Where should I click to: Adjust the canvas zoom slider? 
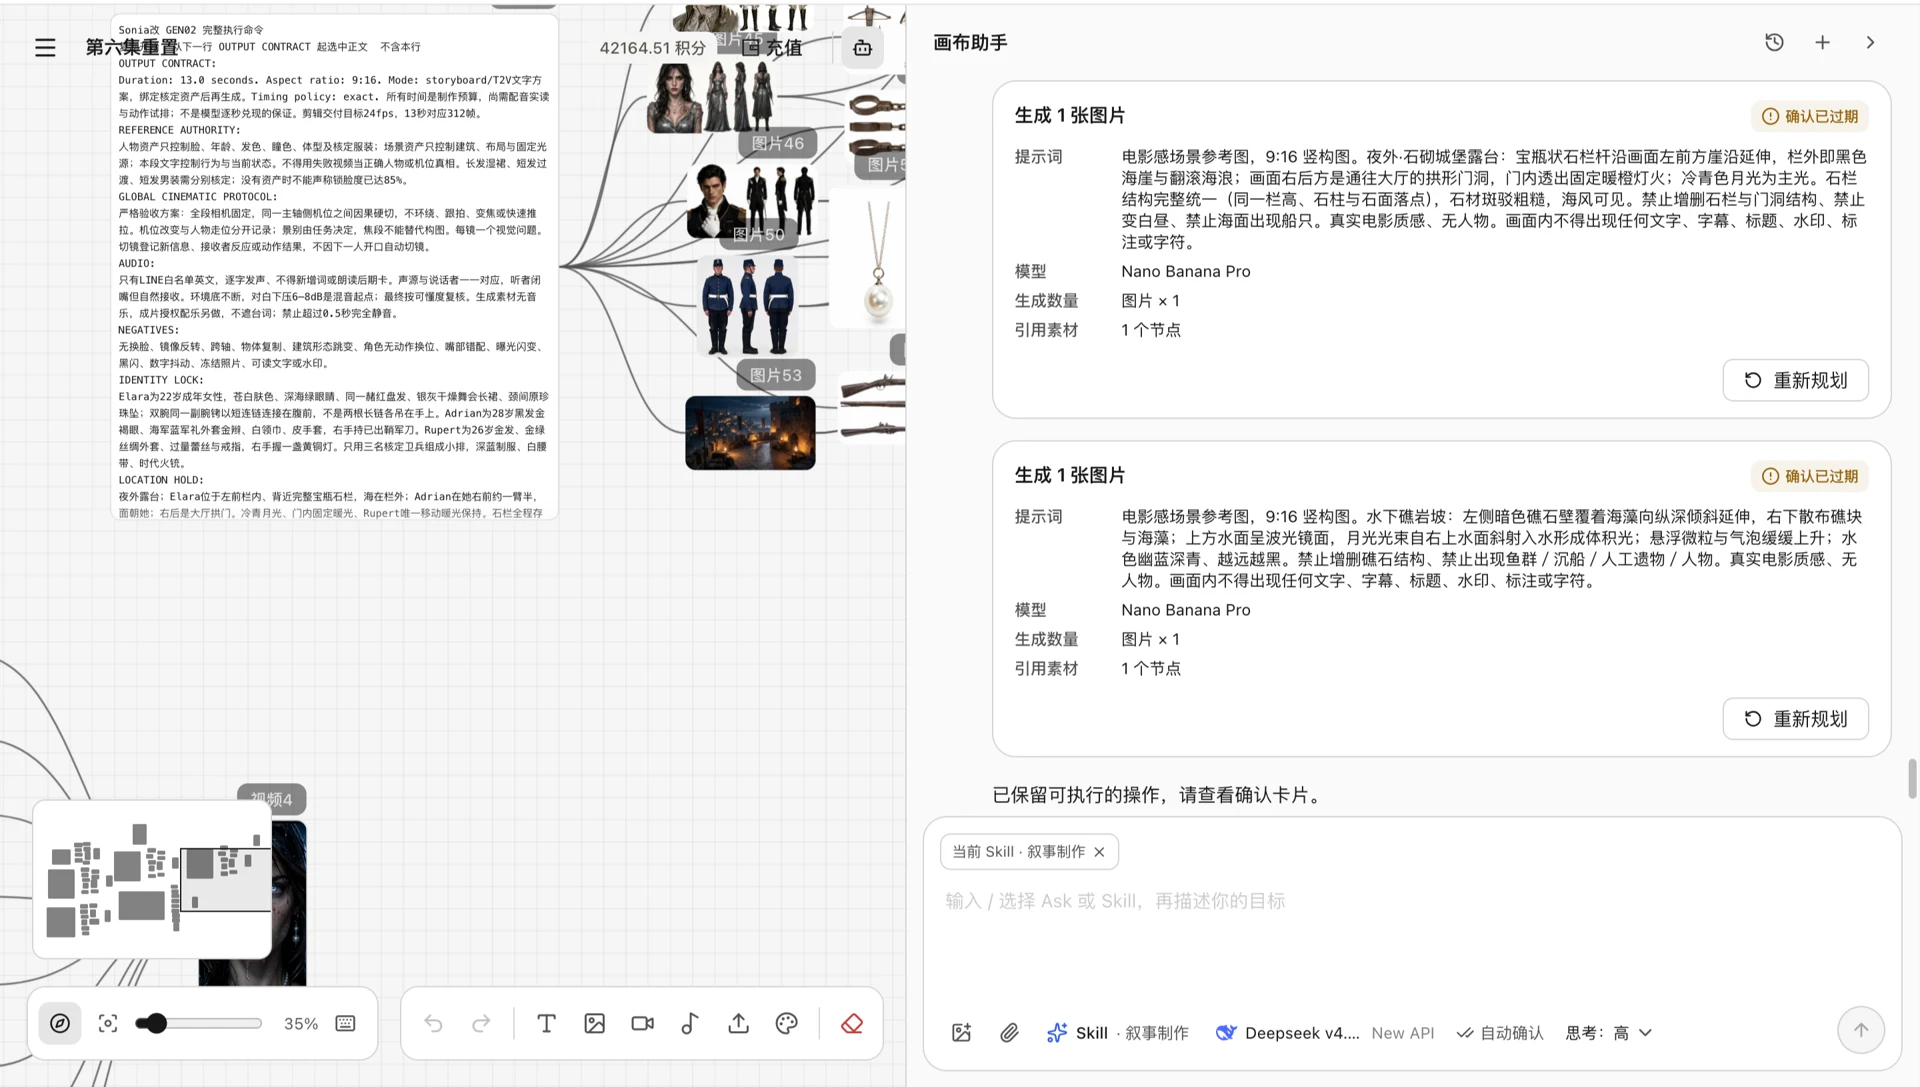199,1023
